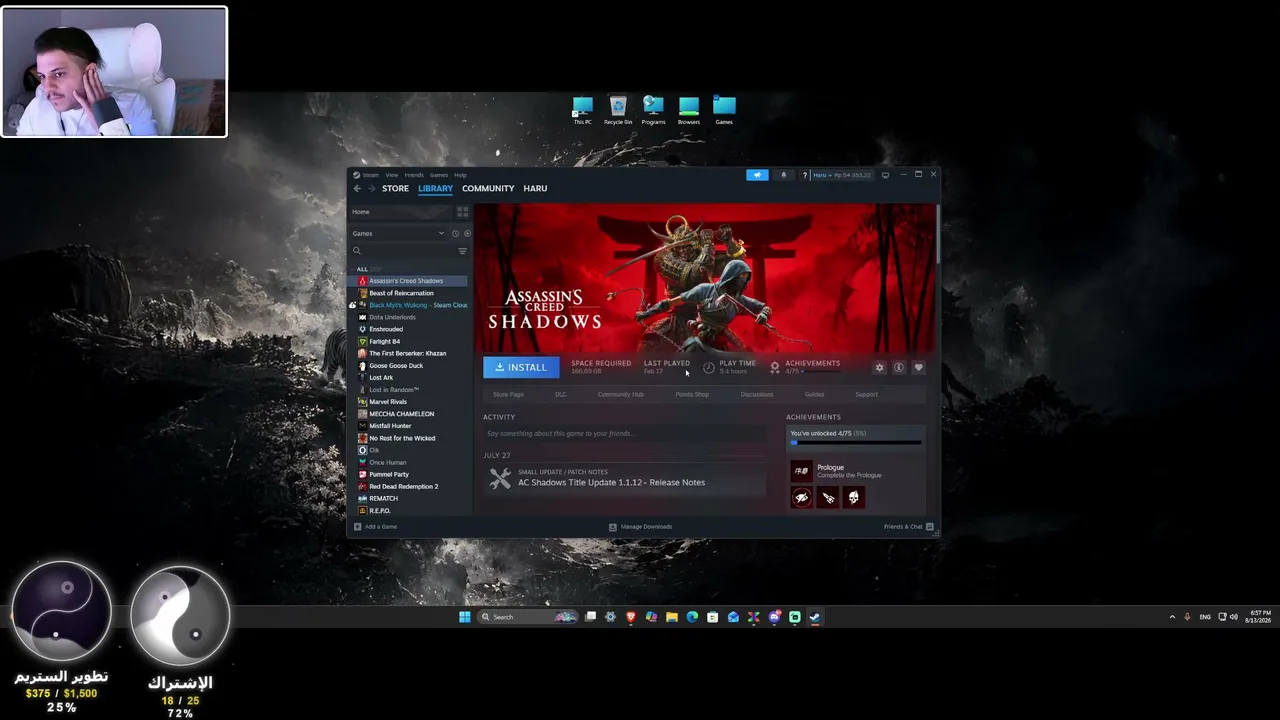Viewport: 1280px width, 720px height.
Task: Click the LIBRARY tab
Action: point(435,188)
